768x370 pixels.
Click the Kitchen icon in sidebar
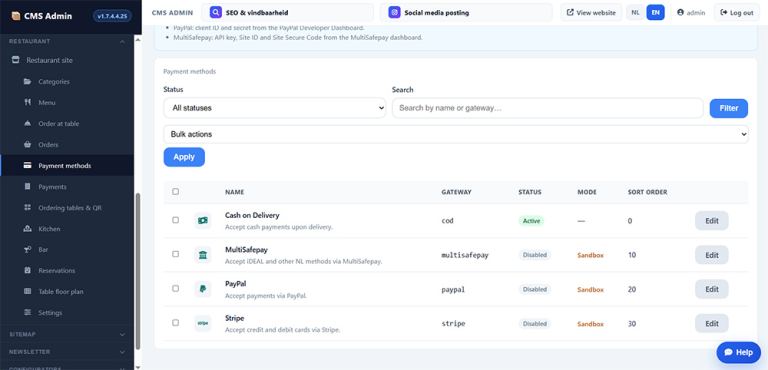click(27, 229)
